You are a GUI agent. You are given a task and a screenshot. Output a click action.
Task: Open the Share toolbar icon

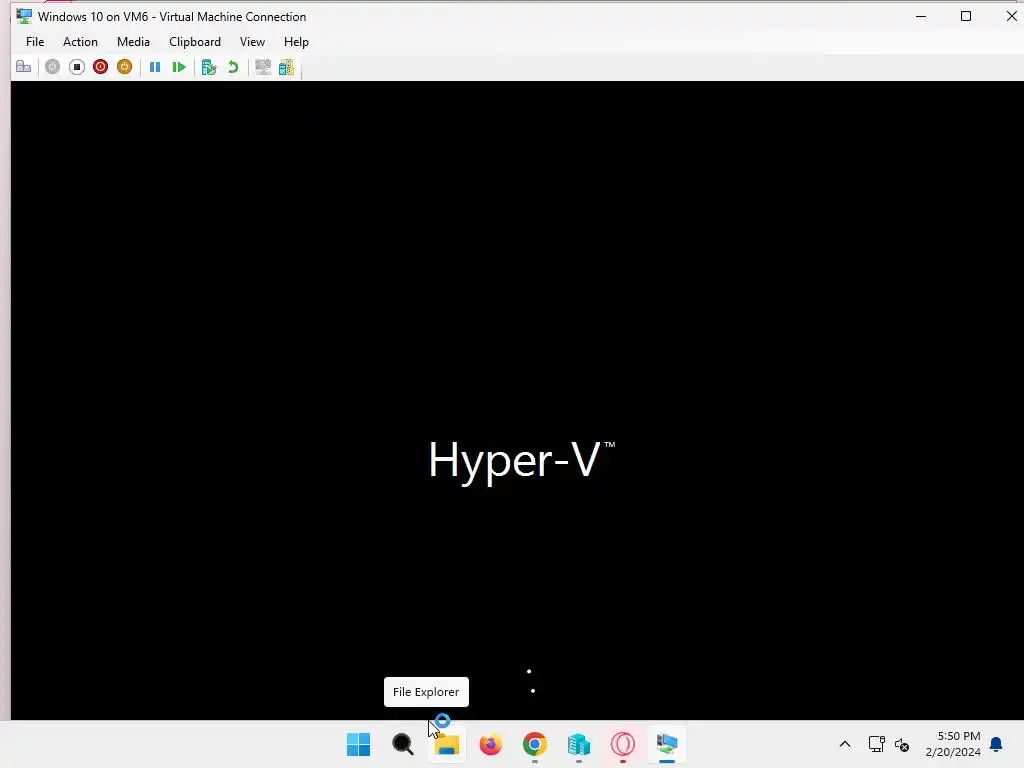pos(287,67)
